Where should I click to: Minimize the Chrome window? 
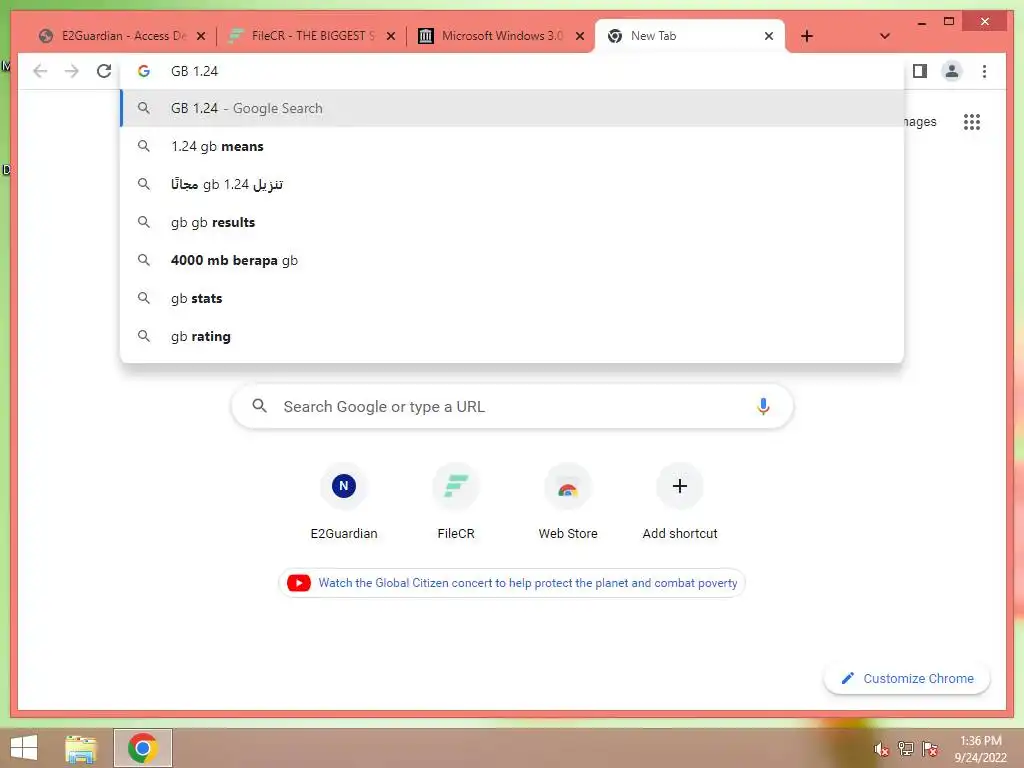[921, 22]
